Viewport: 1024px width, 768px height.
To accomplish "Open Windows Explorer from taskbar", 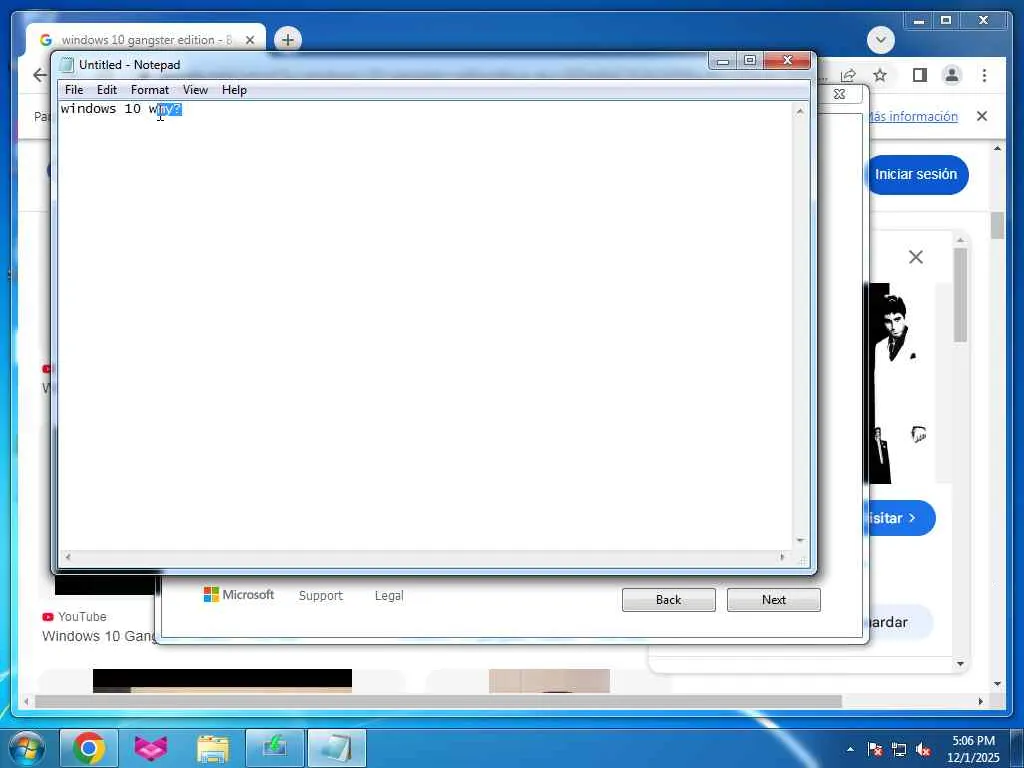I will click(213, 749).
